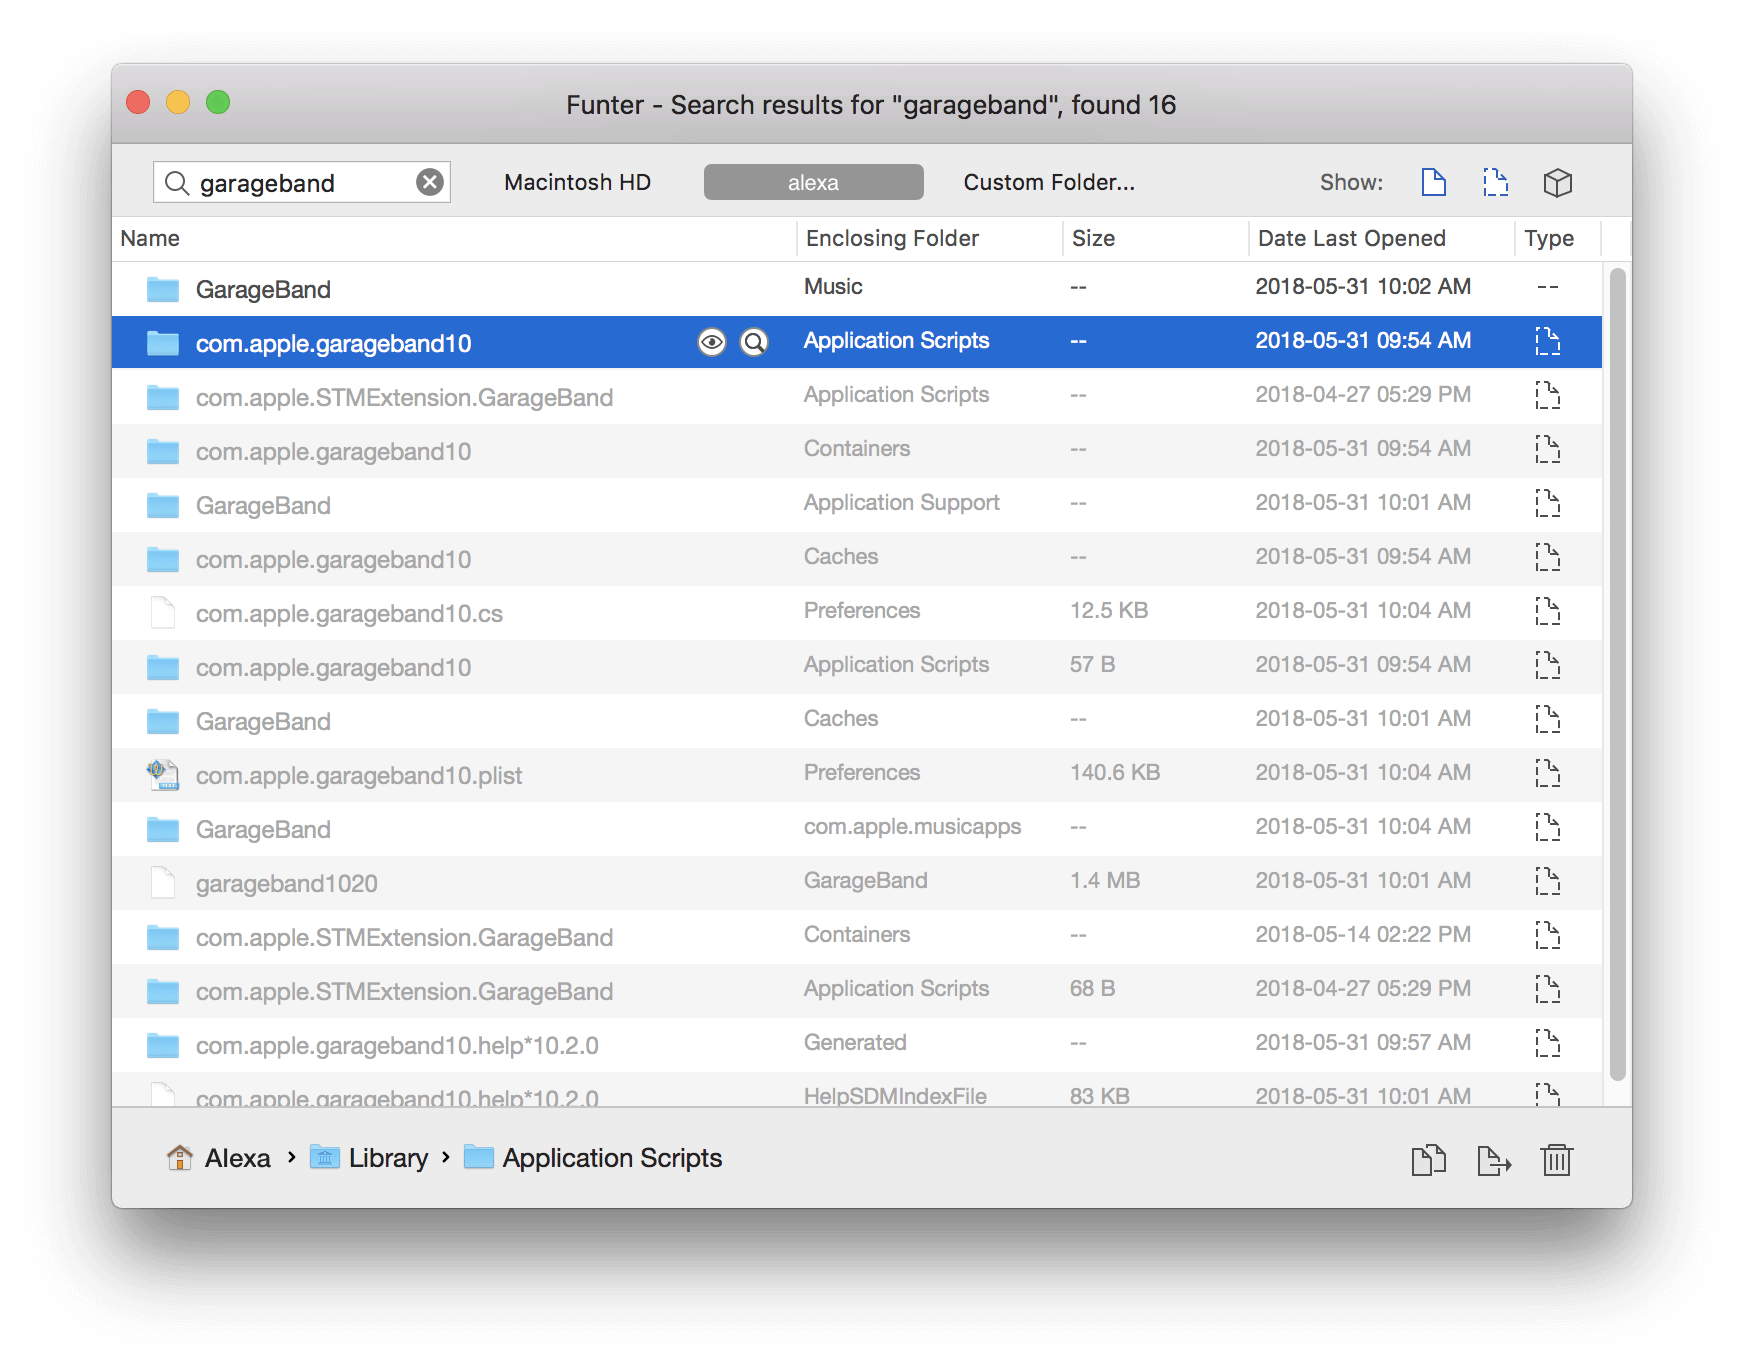The height and width of the screenshot is (1368, 1744).
Task: Delete selected file with trash icon
Action: coord(1557,1160)
